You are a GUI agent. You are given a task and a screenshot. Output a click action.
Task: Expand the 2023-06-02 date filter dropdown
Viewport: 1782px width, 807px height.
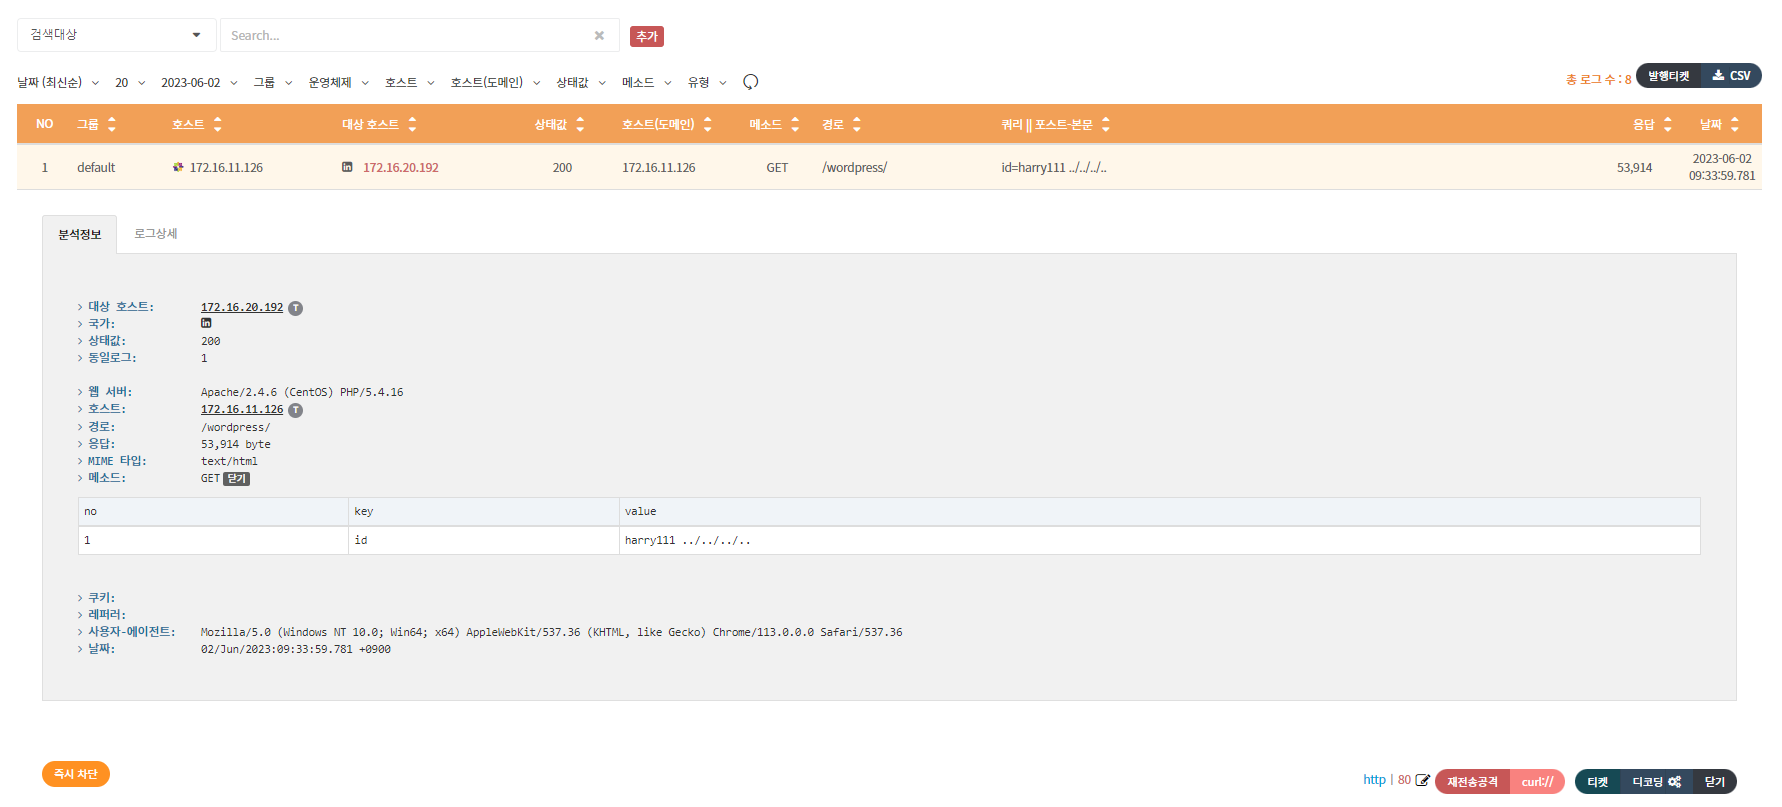199,83
